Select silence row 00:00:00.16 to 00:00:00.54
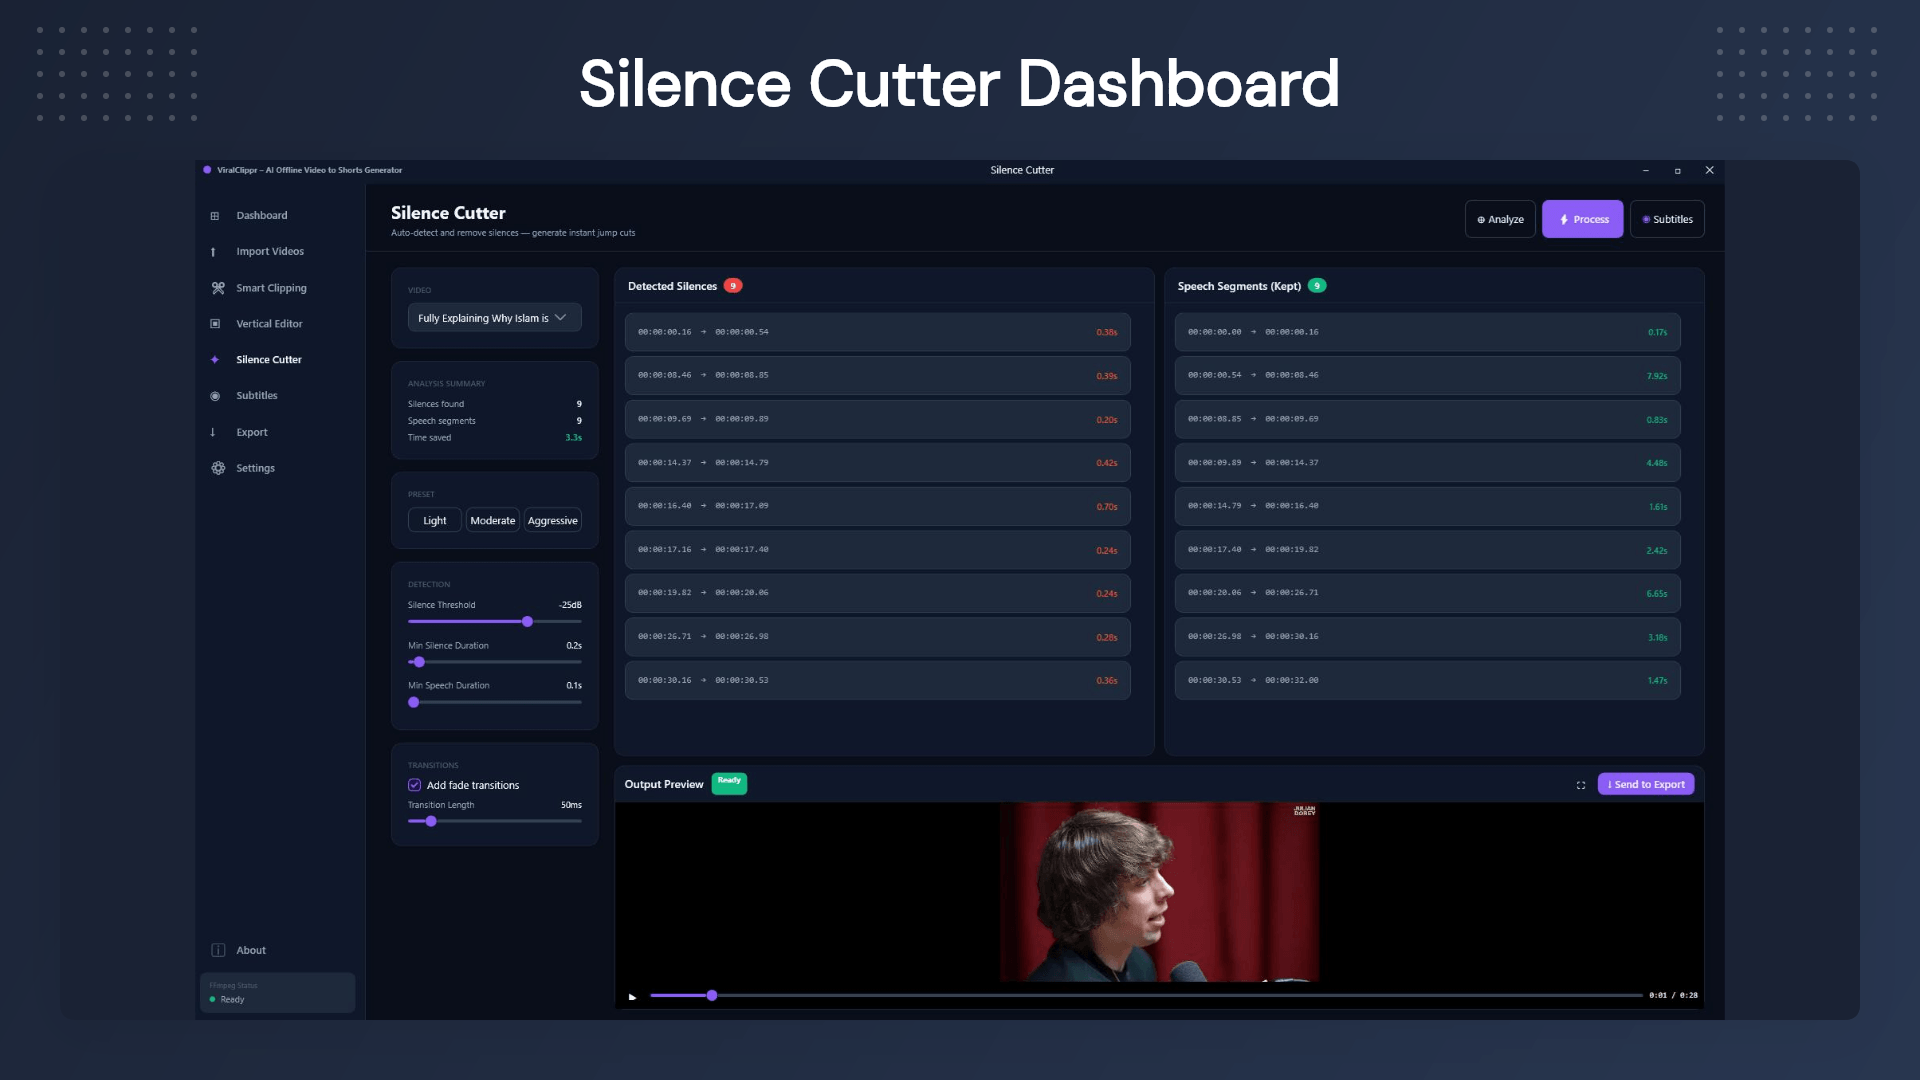The image size is (1920, 1080). [x=877, y=332]
